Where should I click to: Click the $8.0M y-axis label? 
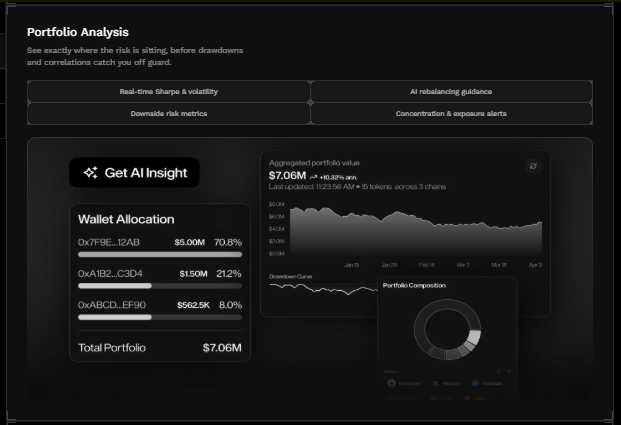click(276, 204)
